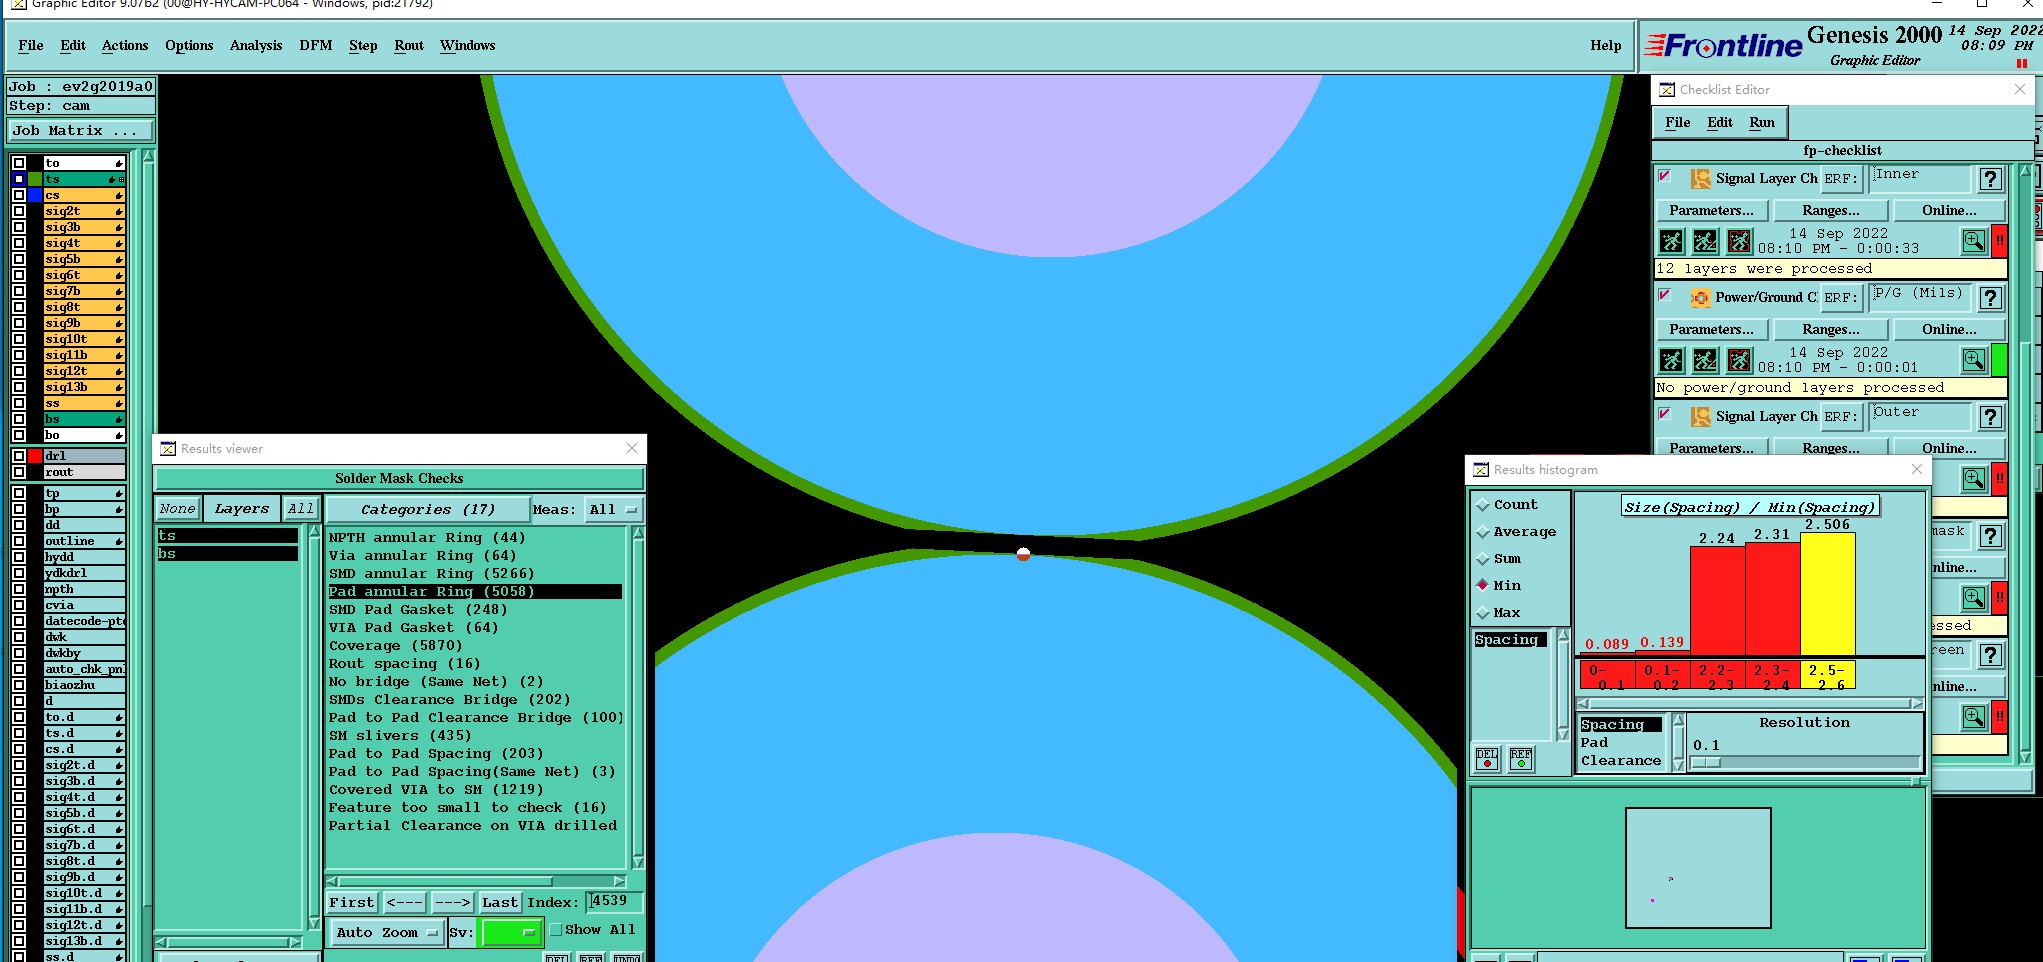Open help question mark beside P/G (Mils) field
The height and width of the screenshot is (962, 2043).
click(x=1991, y=298)
